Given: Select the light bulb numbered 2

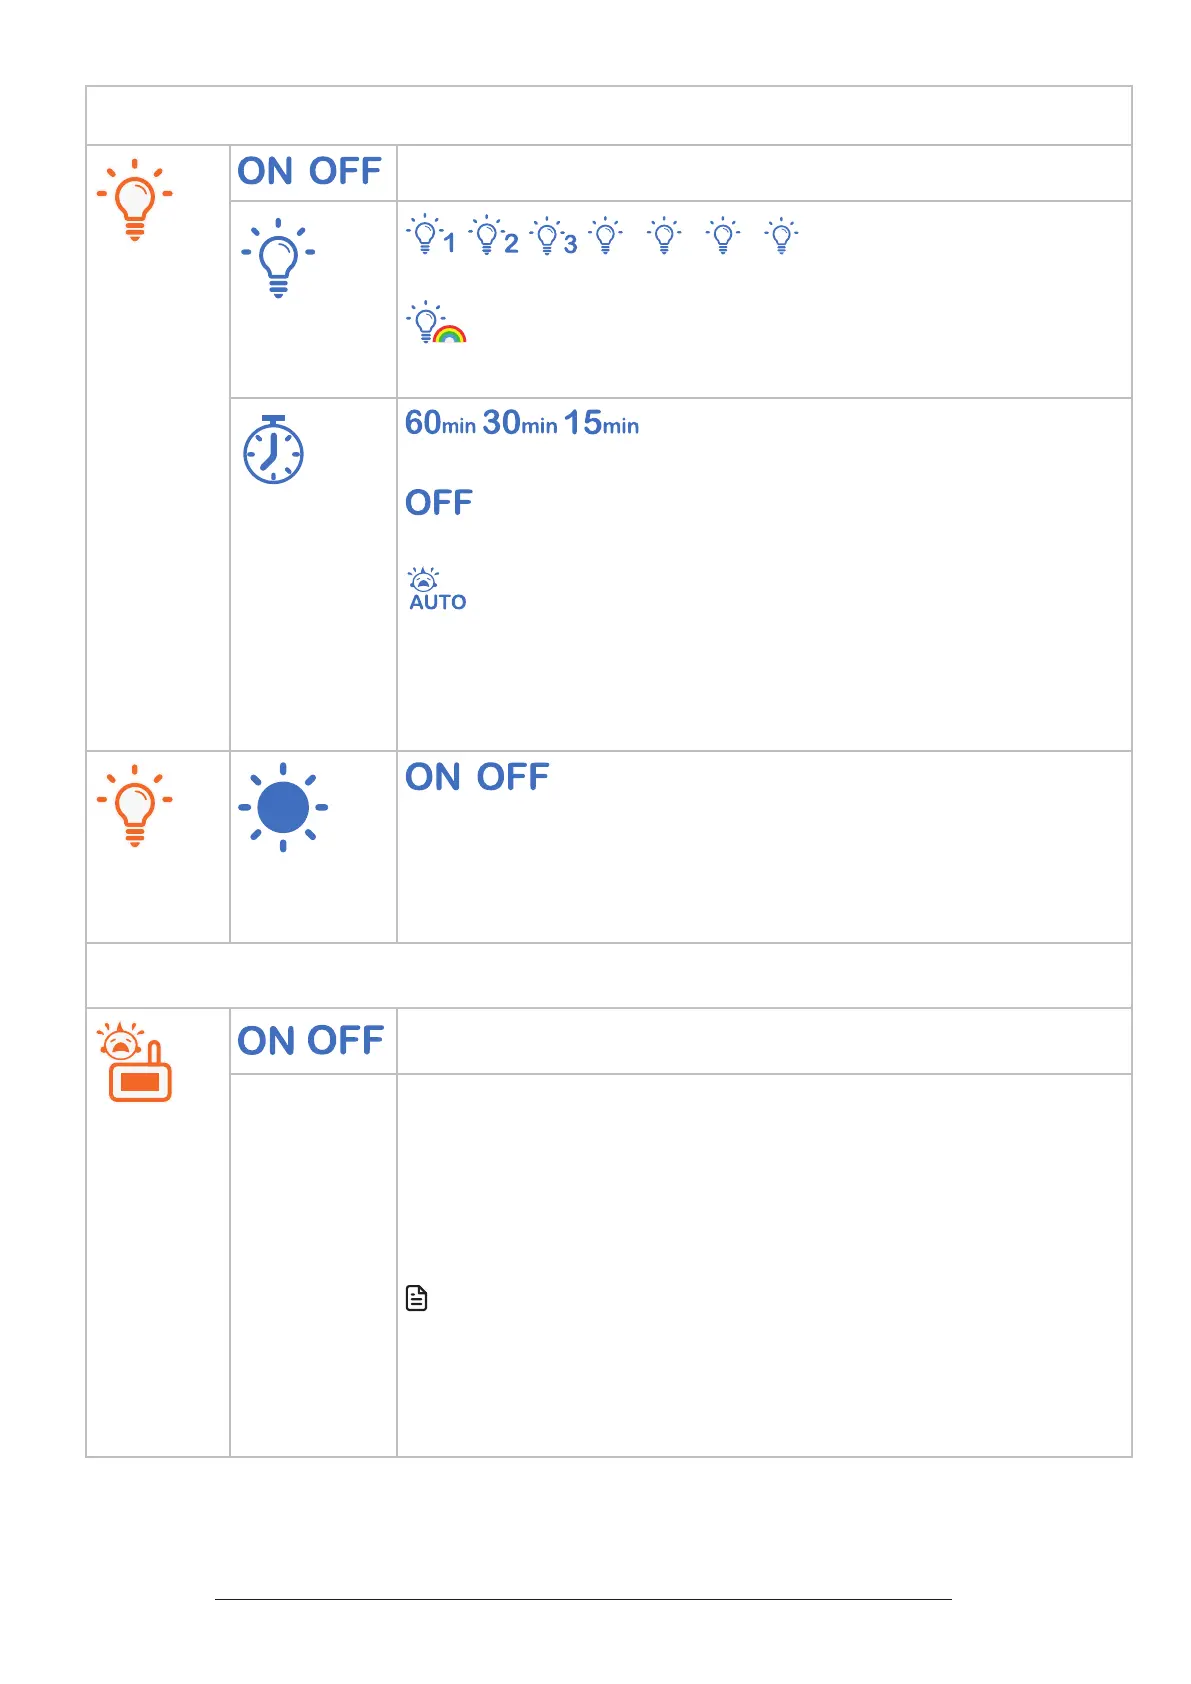Looking at the screenshot, I should point(493,236).
